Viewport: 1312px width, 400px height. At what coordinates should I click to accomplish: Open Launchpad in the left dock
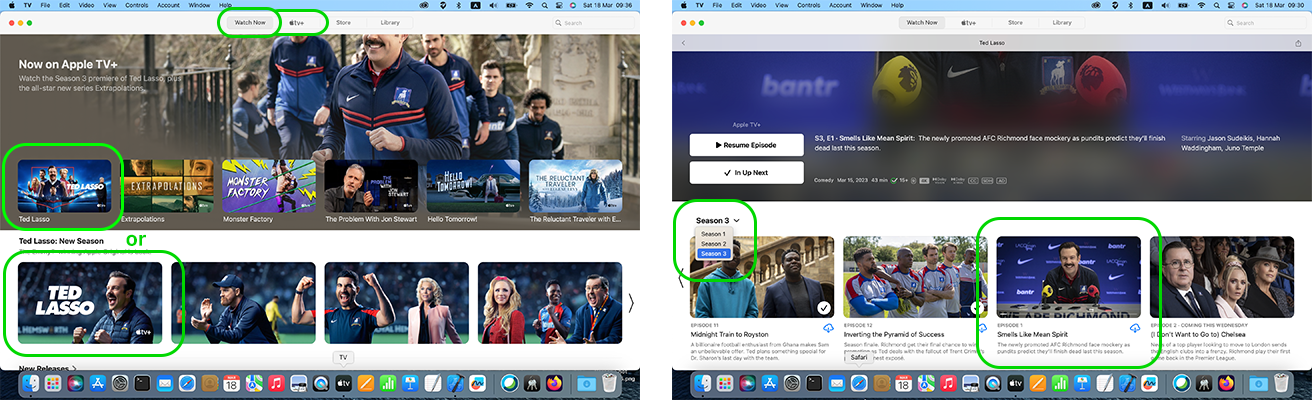point(53,383)
